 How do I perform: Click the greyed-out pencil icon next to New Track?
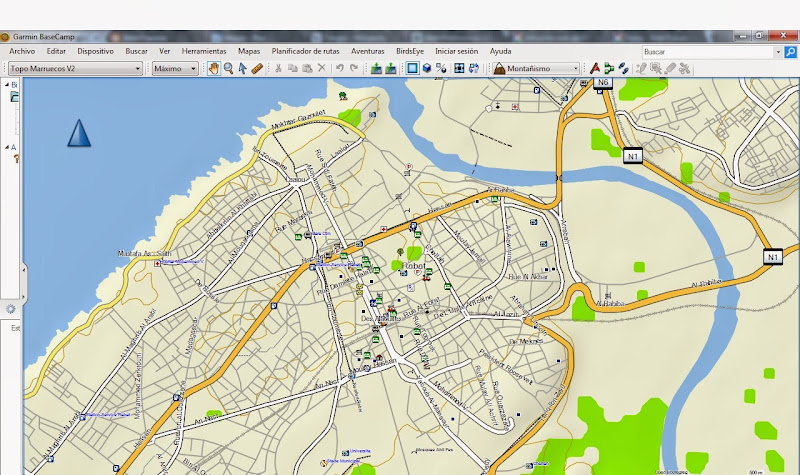[641, 68]
